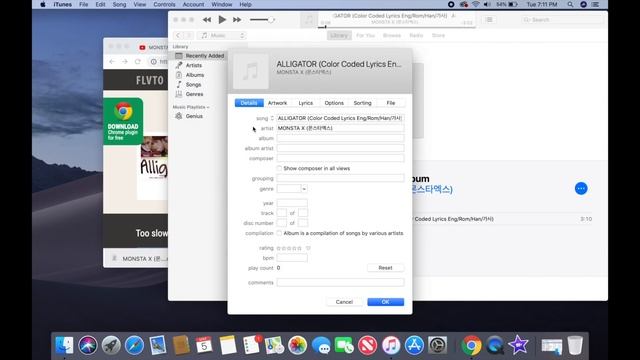640x360 pixels.
Task: Click the song playback progress bar
Action: [398, 27]
